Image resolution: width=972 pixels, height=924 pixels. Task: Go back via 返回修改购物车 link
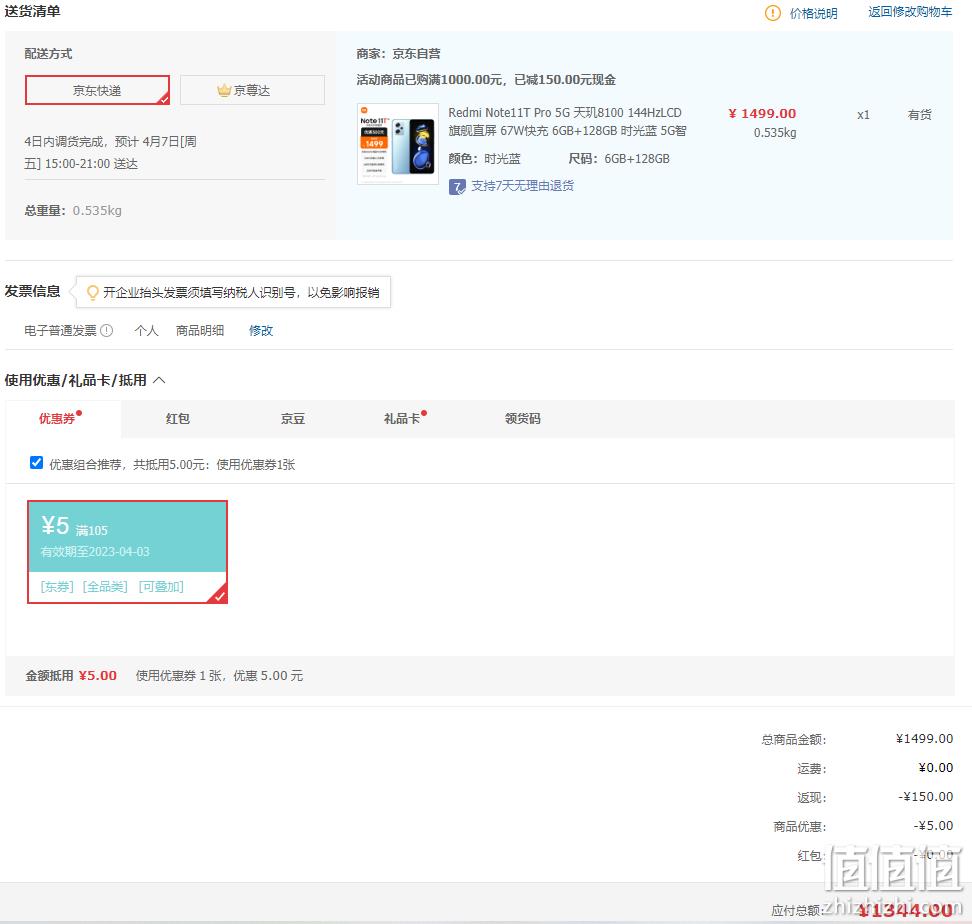coord(909,12)
